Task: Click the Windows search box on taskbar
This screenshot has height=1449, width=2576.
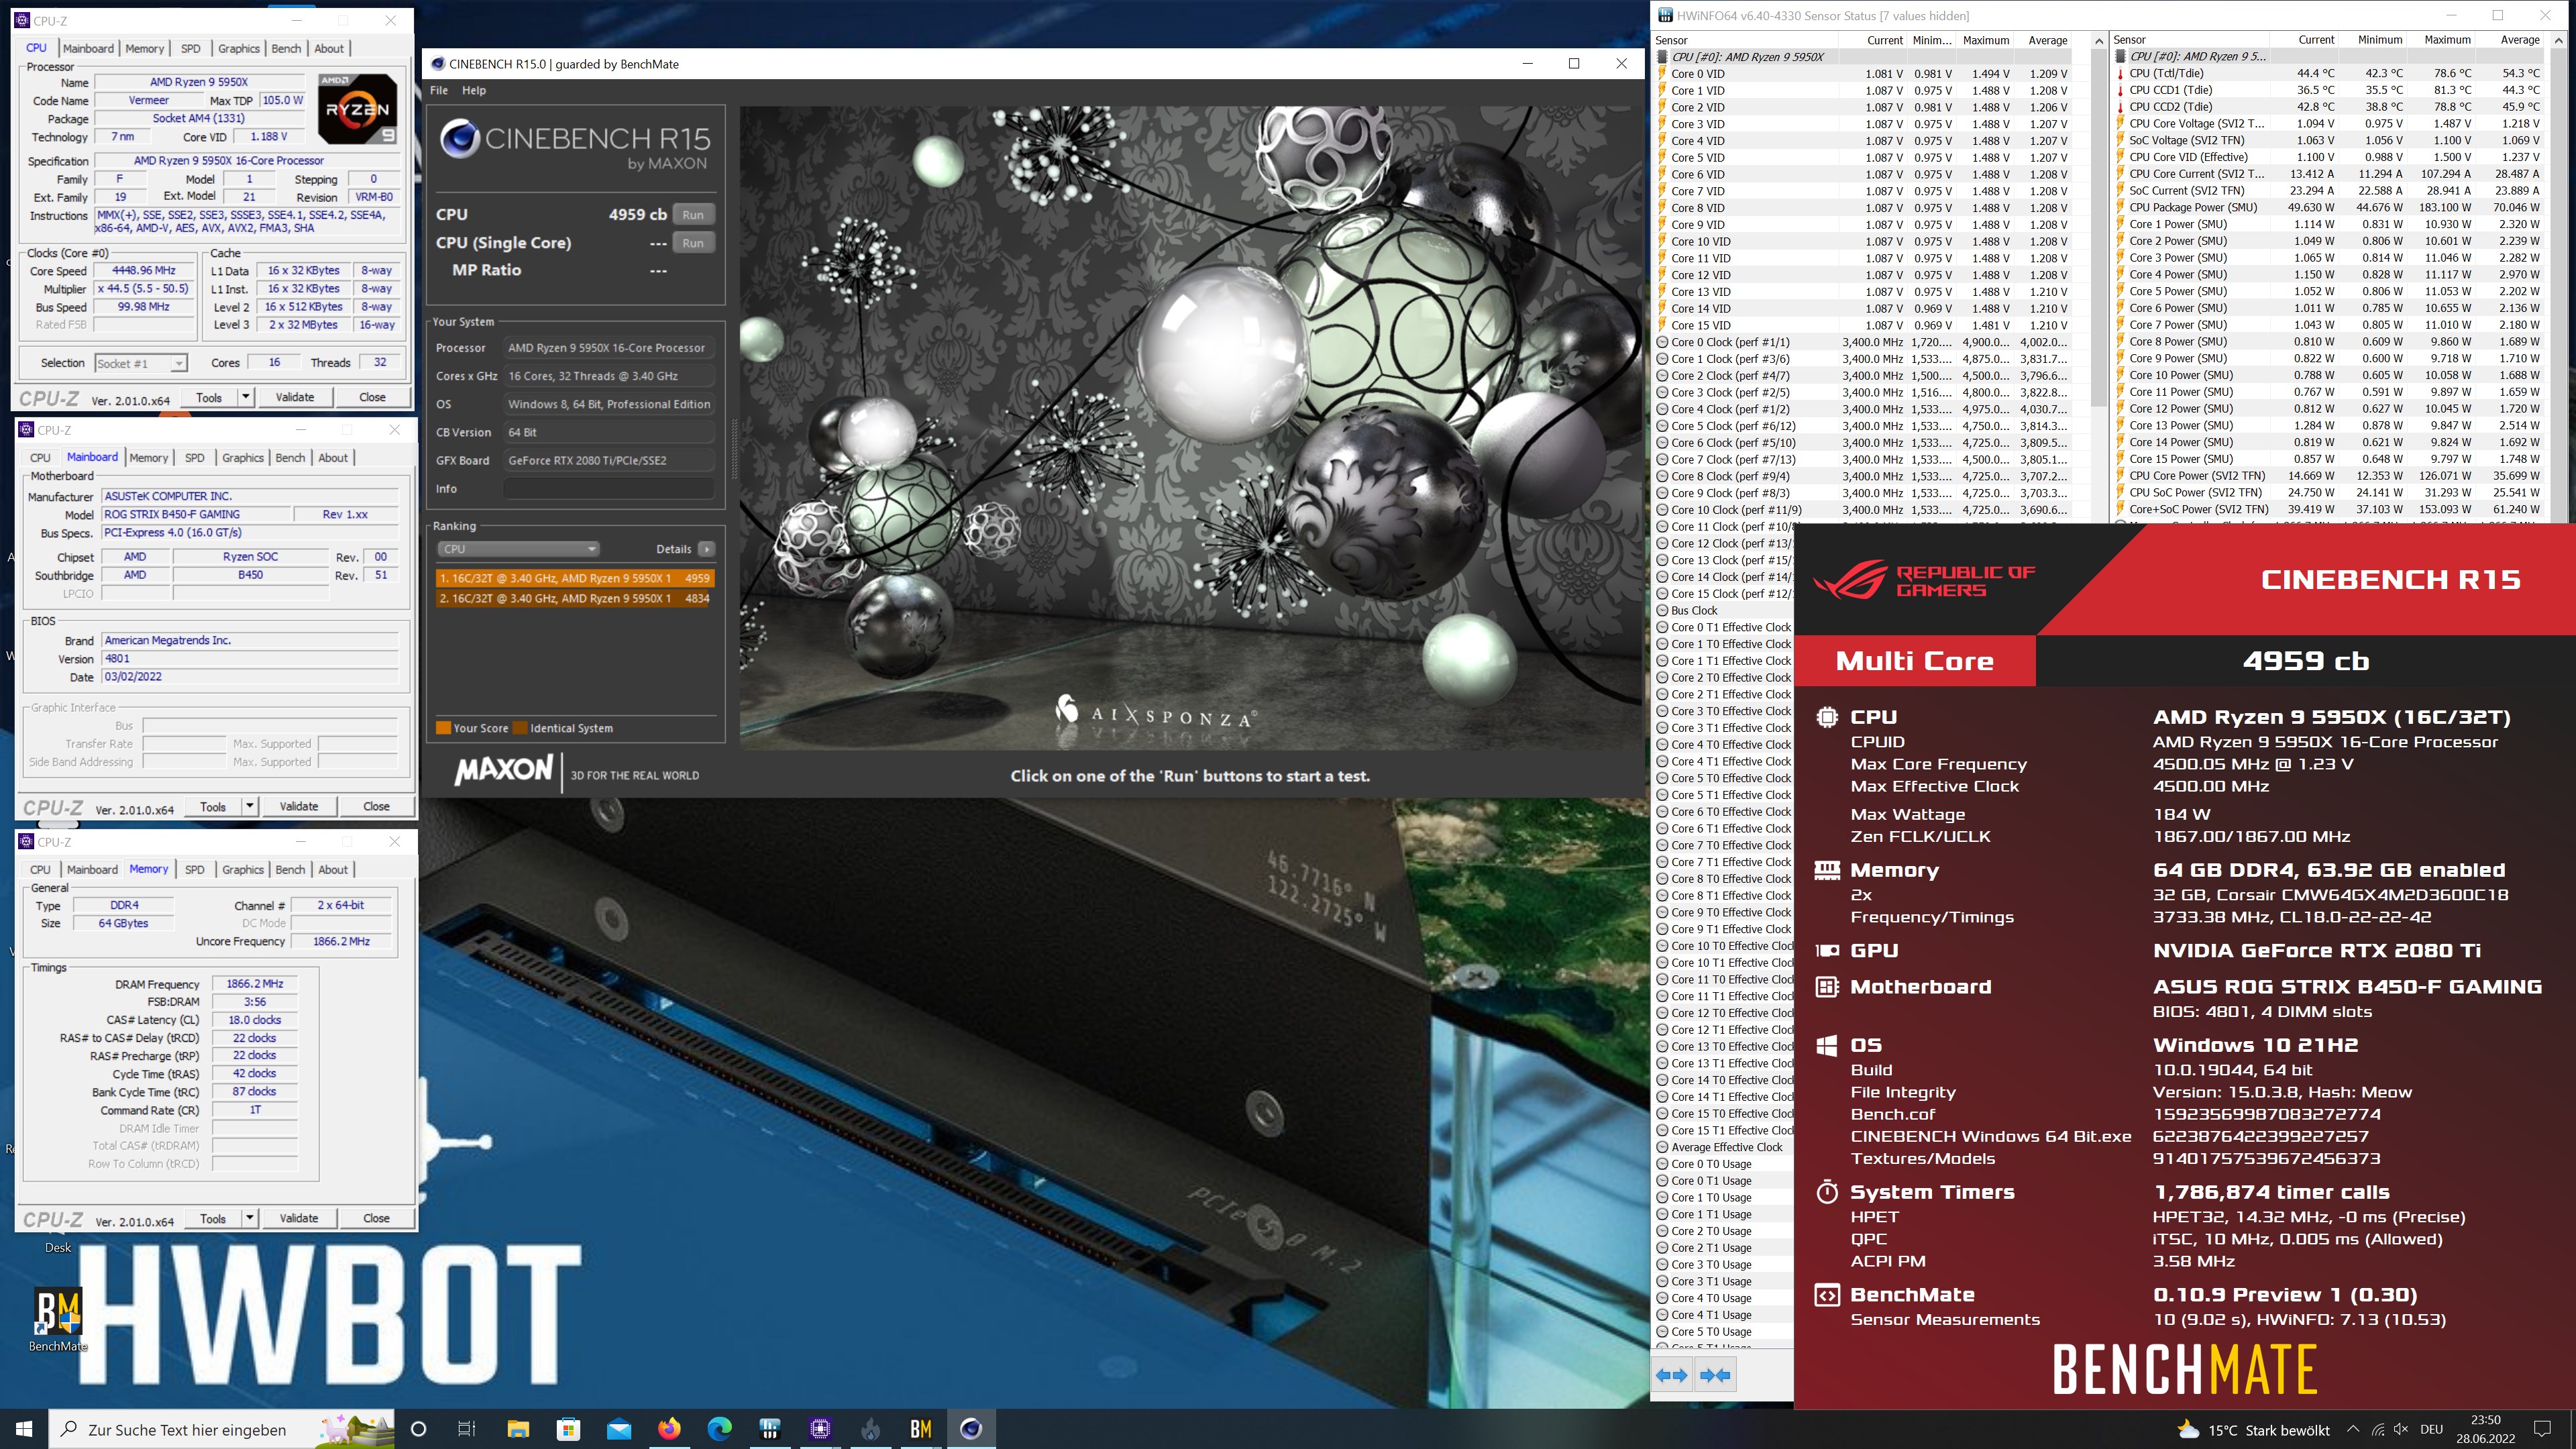Action: point(220,1429)
